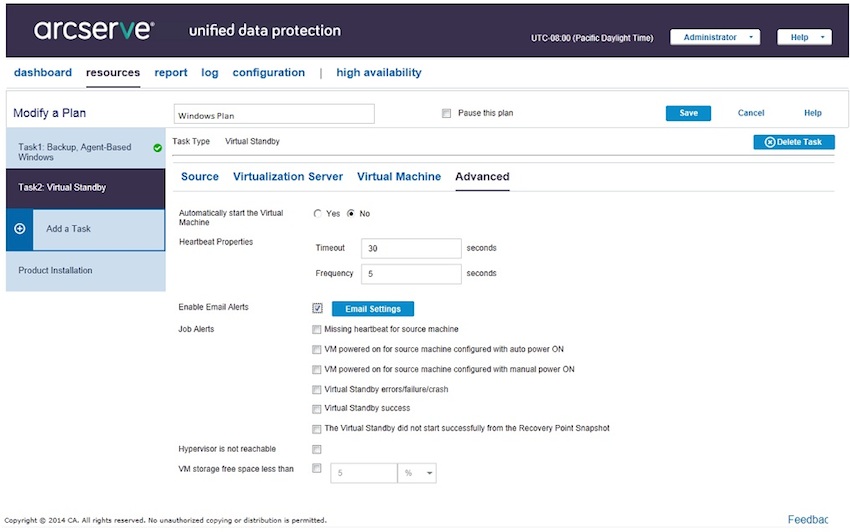Open the percent unit dropdown
The image size is (850, 532).
pyautogui.click(x=417, y=473)
